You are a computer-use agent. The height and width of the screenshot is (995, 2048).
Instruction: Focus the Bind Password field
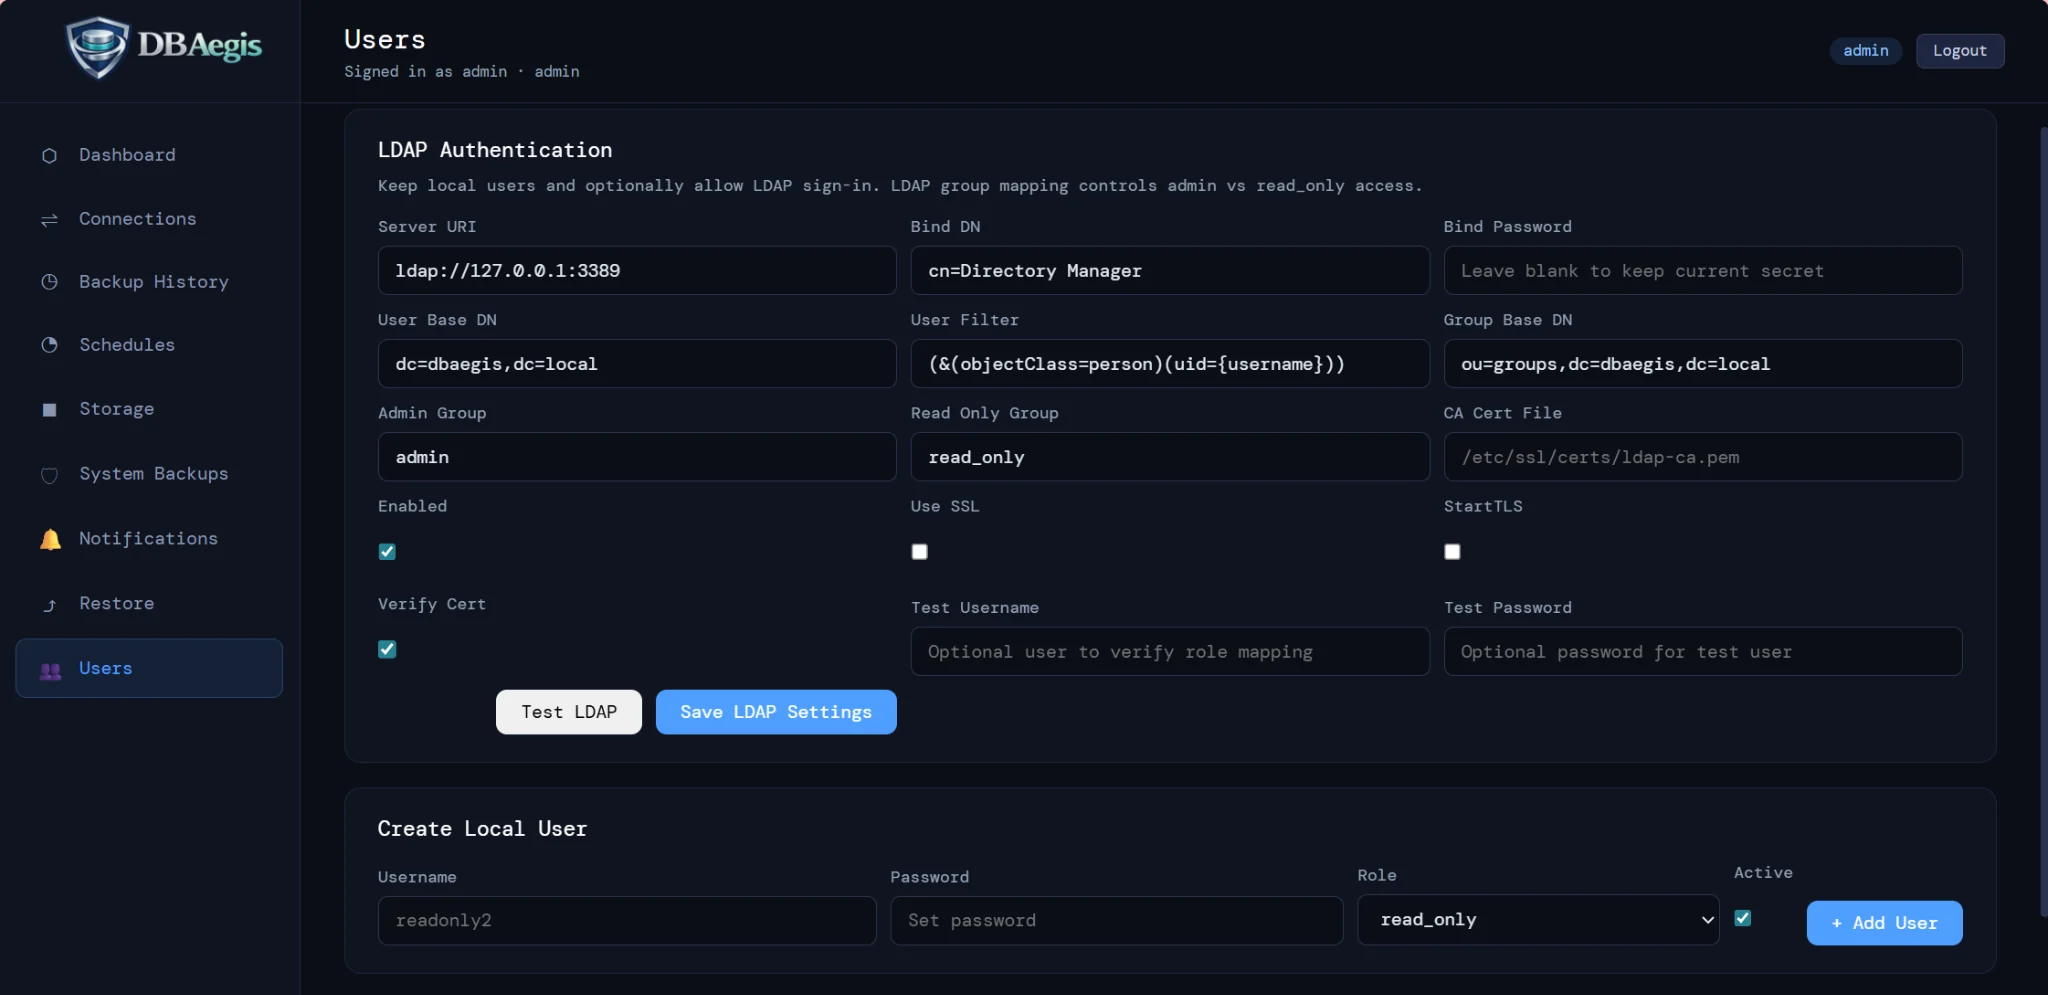[x=1703, y=271]
